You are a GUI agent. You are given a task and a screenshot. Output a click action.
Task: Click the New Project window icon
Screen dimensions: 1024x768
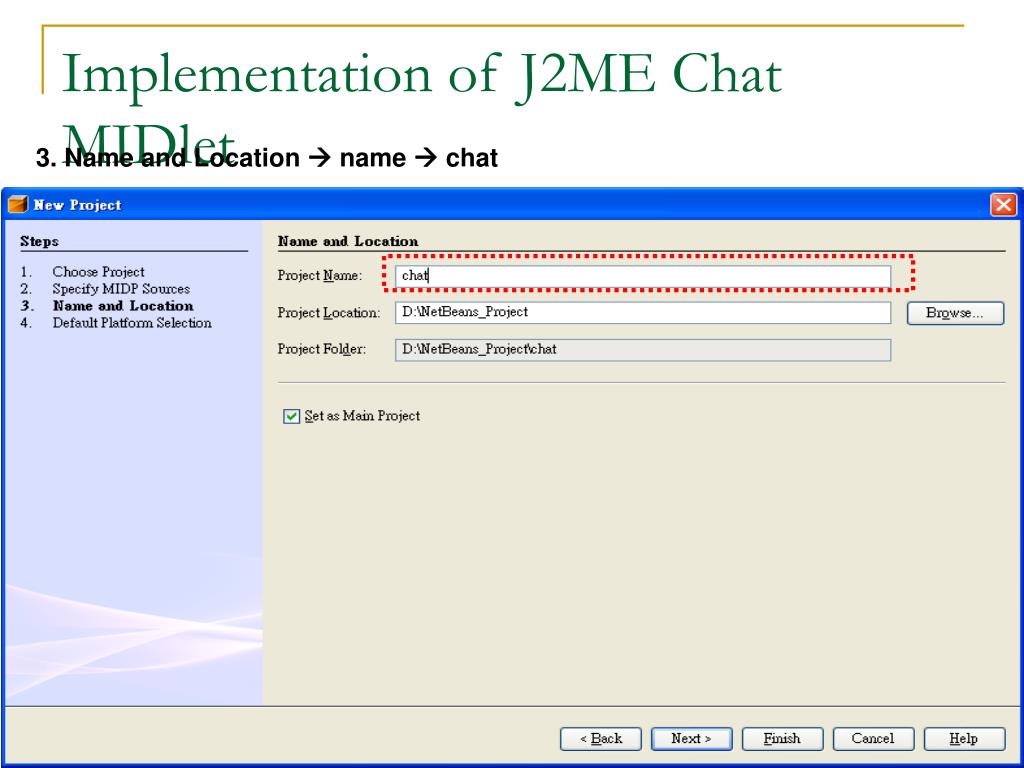pyautogui.click(x=18, y=204)
